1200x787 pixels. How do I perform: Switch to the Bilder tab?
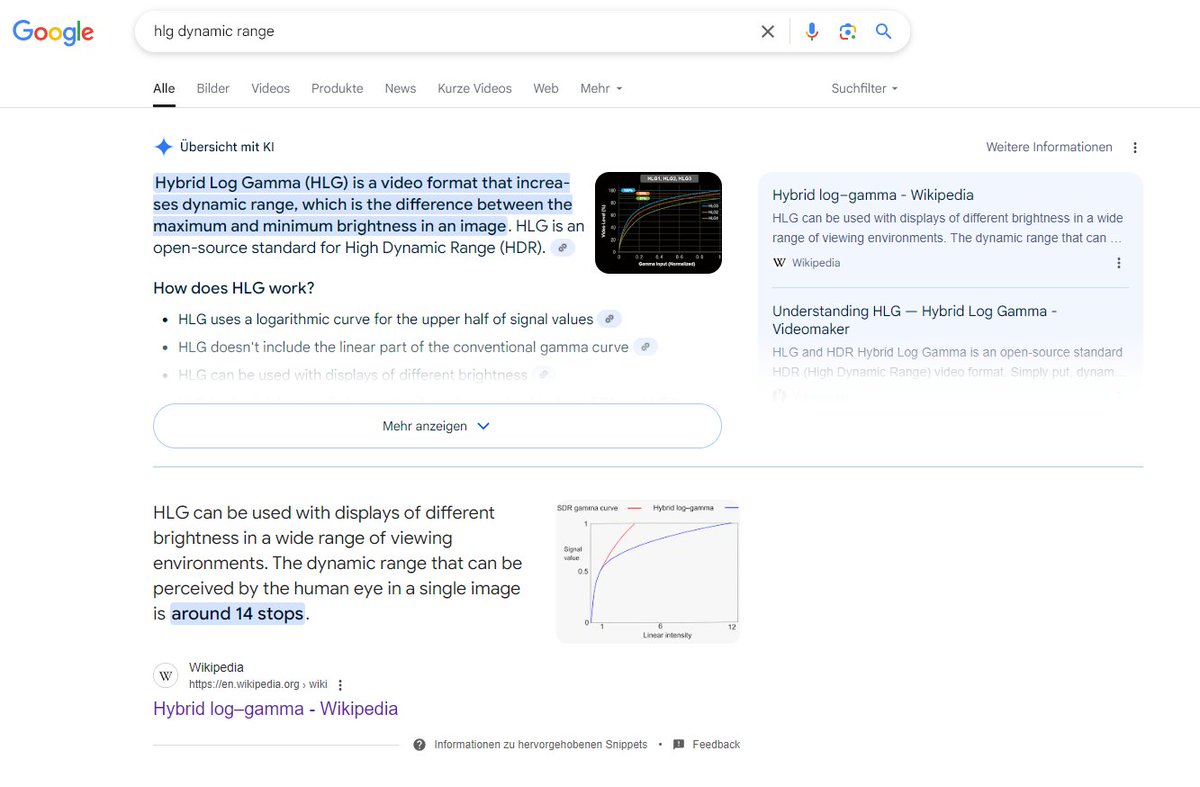point(212,88)
